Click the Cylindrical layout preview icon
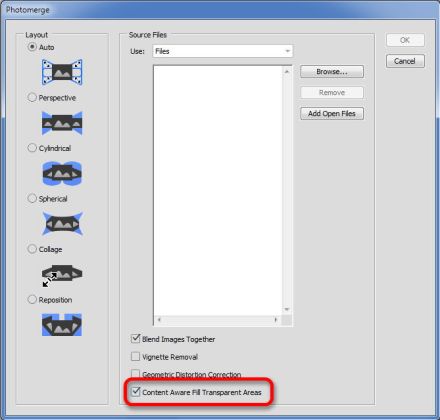Image resolution: width=440 pixels, height=420 pixels. click(x=62, y=173)
